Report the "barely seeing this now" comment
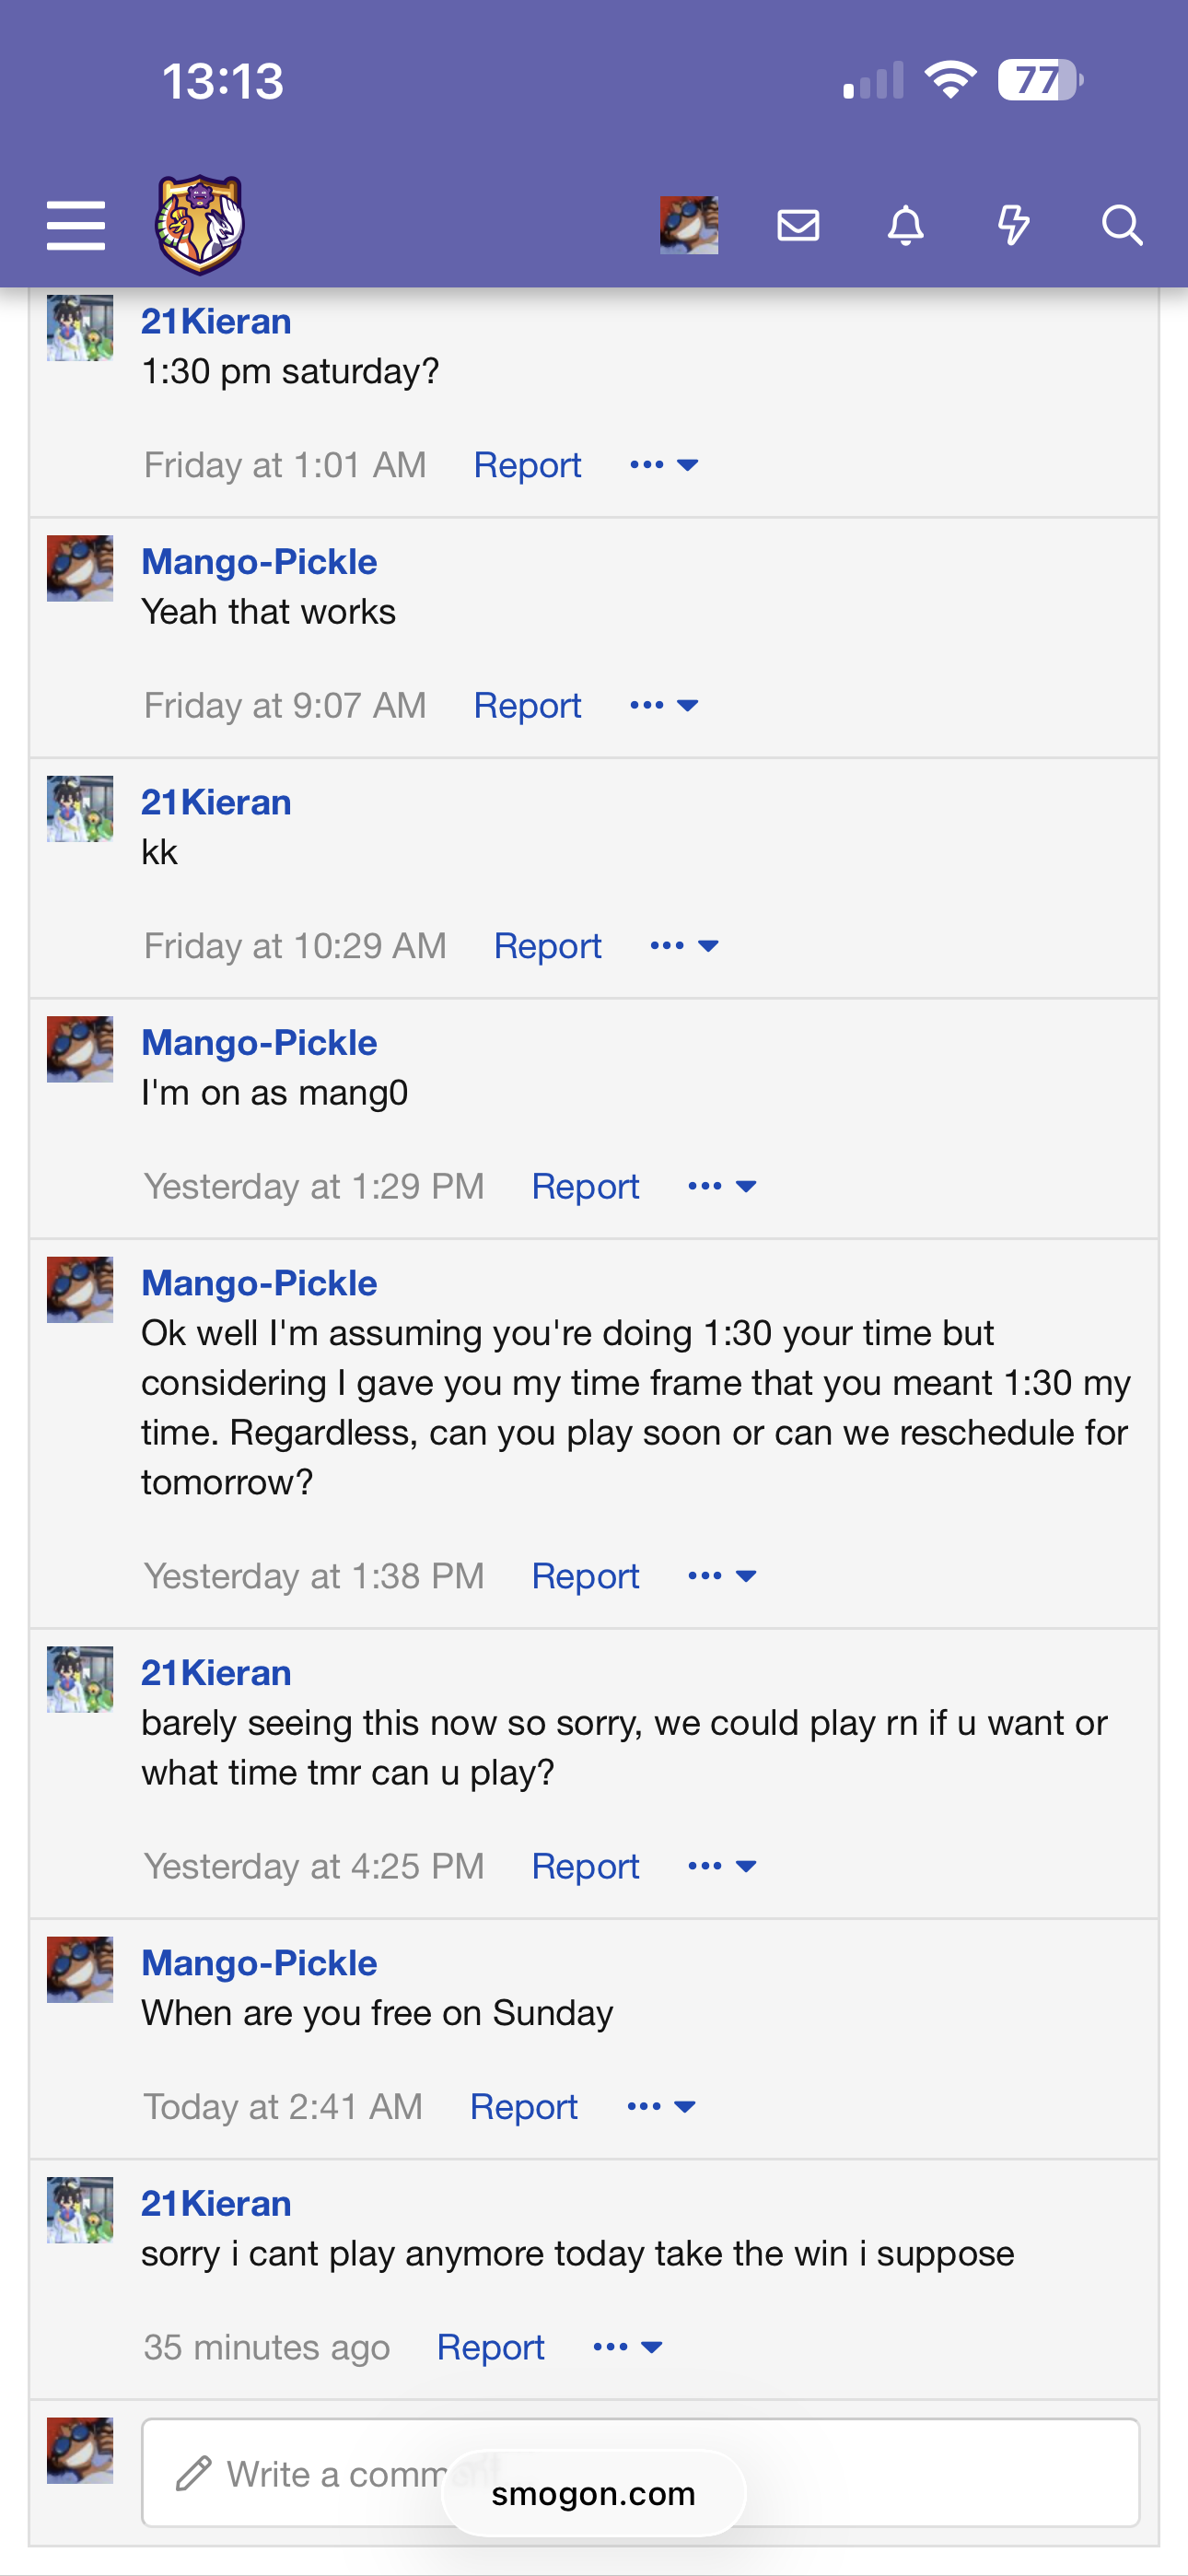This screenshot has width=1188, height=2576. [x=585, y=1867]
